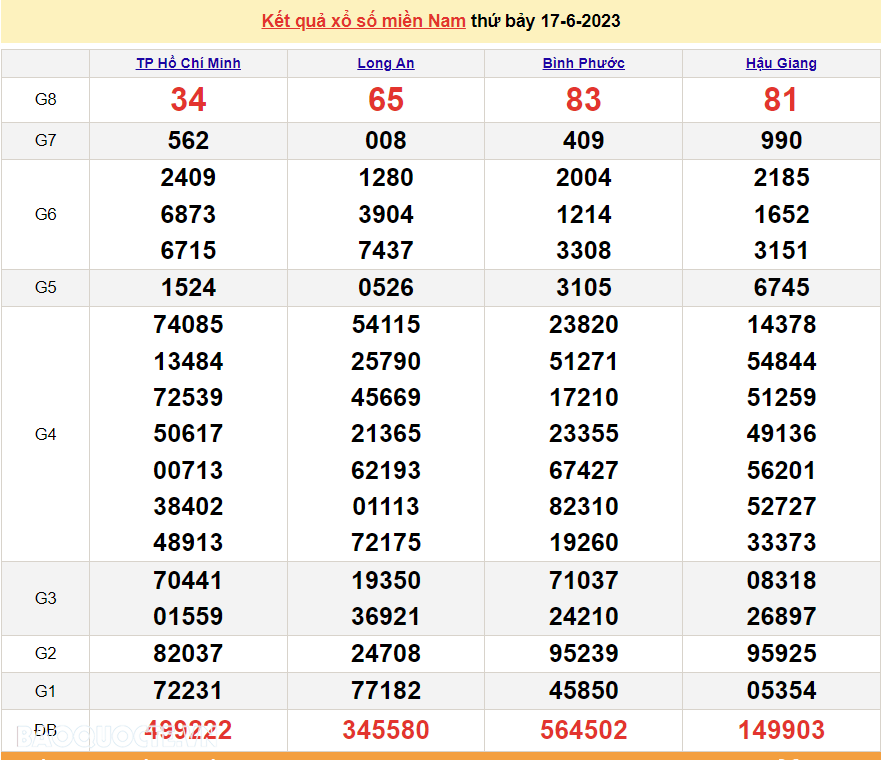Image resolution: width=885 pixels, height=760 pixels.
Task: Click Hậu Giang's special prize 149903
Action: coord(781,731)
